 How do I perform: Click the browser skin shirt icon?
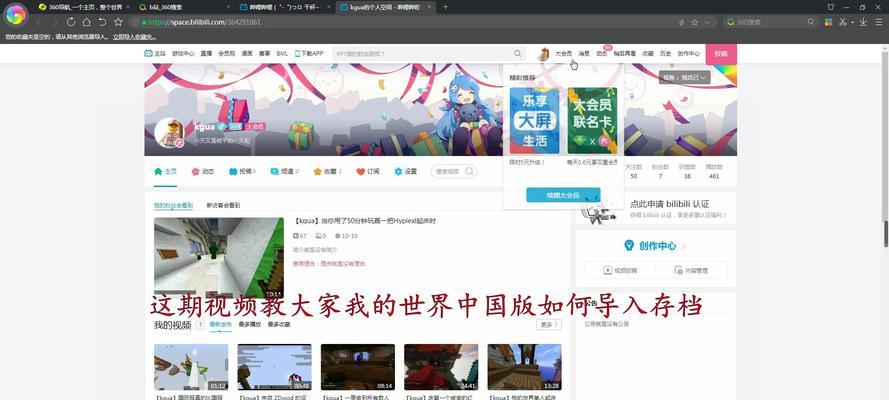[x=831, y=7]
